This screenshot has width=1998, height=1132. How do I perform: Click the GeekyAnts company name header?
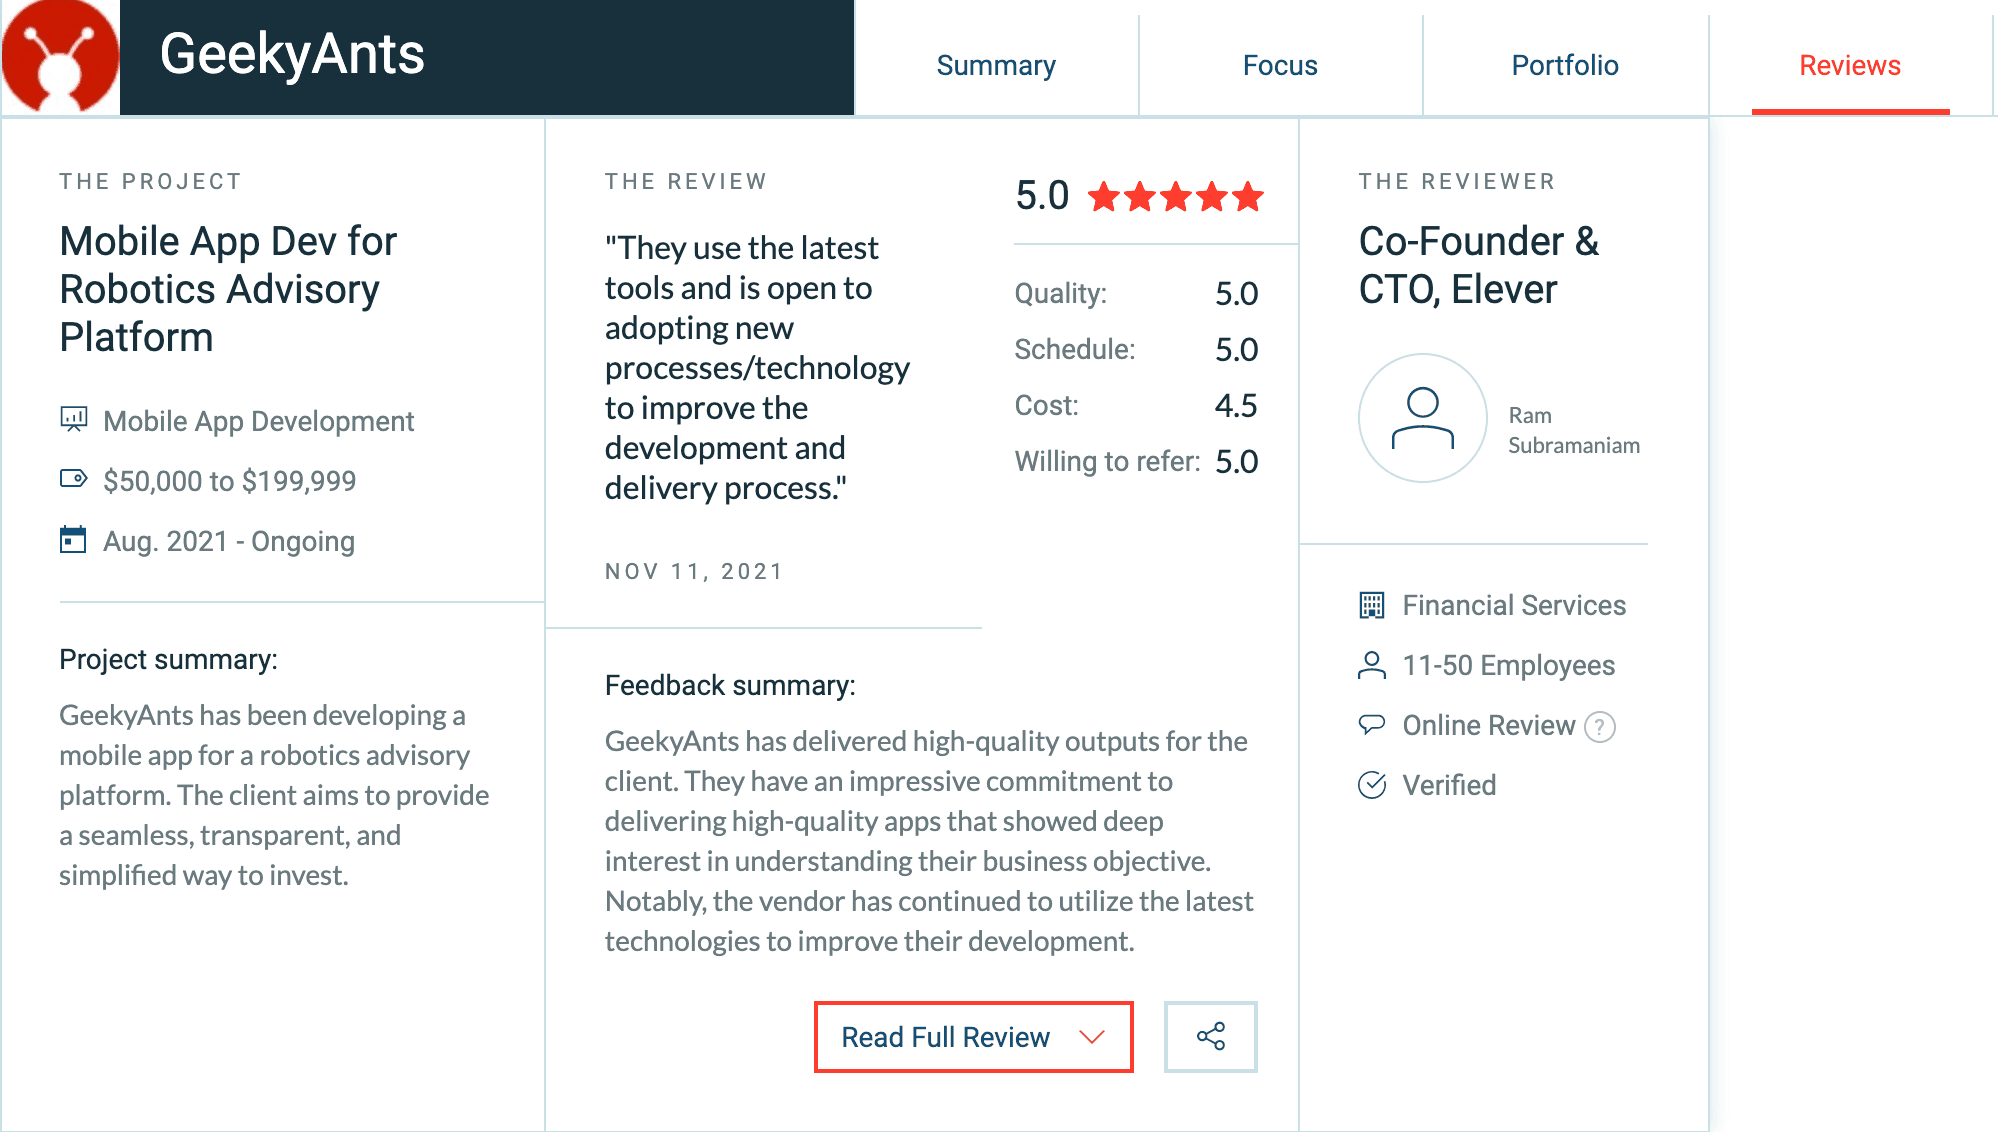tap(292, 54)
